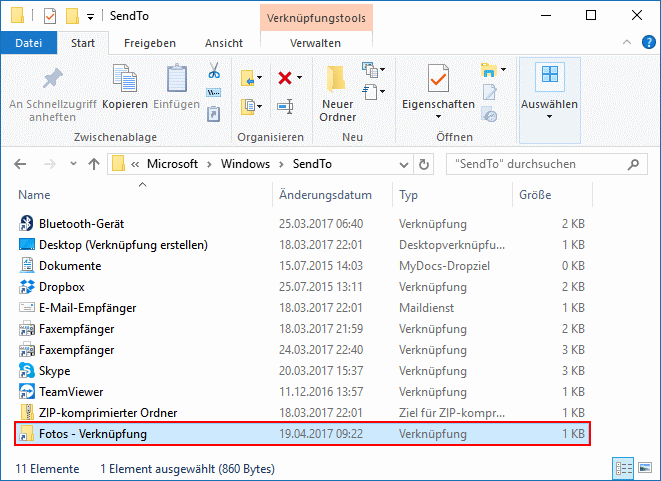Click the Copy to folder icon
This screenshot has height=481, width=661.
[247, 106]
